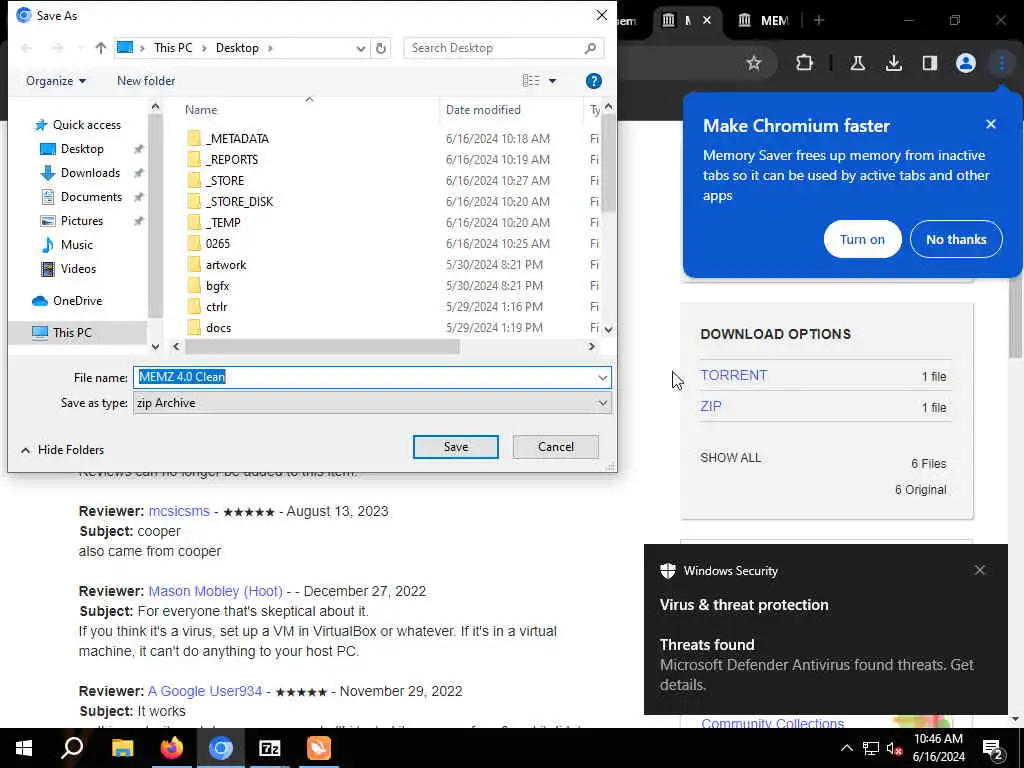This screenshot has width=1024, height=768.
Task: Switch to the MEM browser tab
Action: click(763, 20)
